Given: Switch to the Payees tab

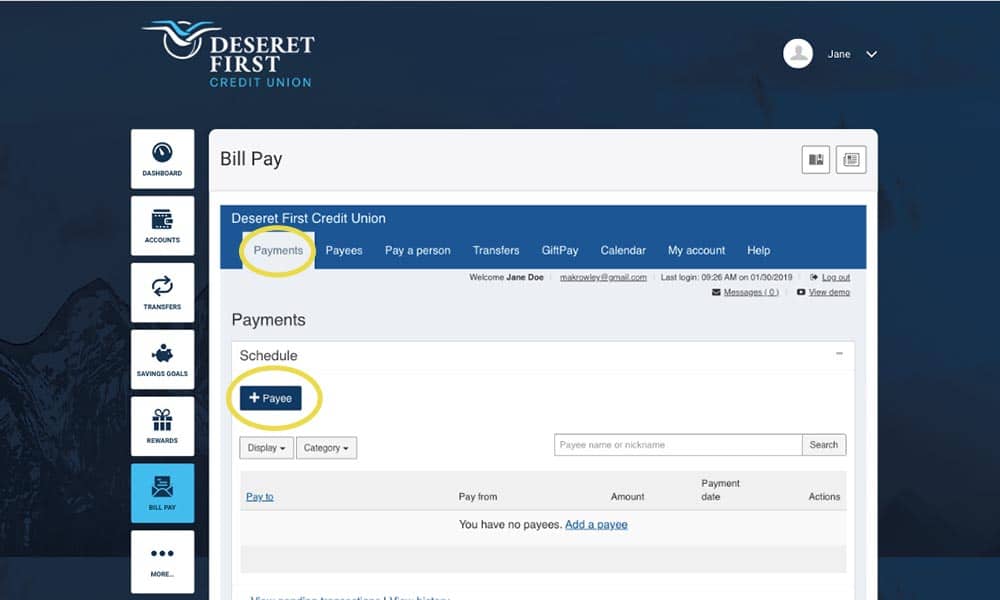Looking at the screenshot, I should 344,250.
